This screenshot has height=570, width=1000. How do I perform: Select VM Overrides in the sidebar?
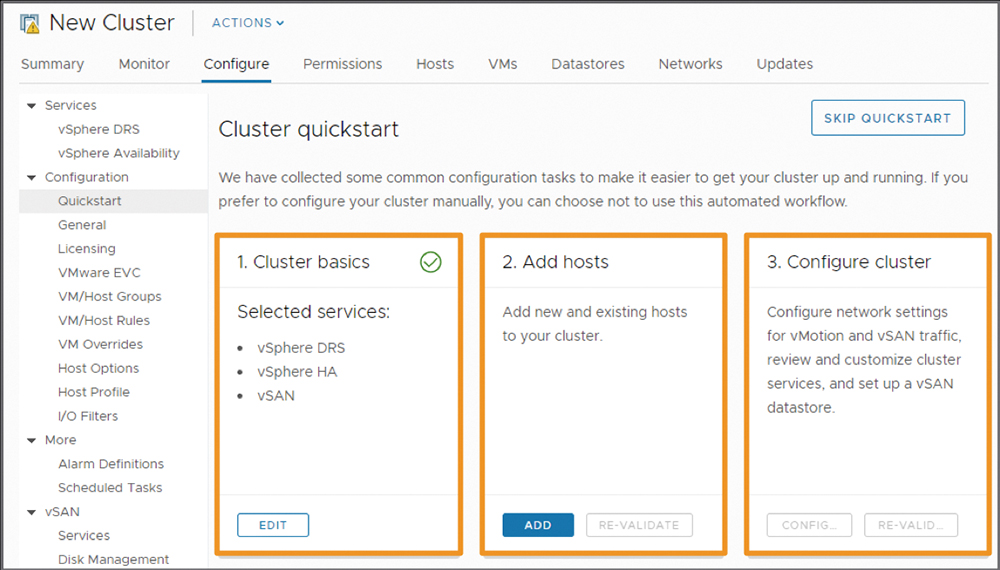click(x=100, y=345)
